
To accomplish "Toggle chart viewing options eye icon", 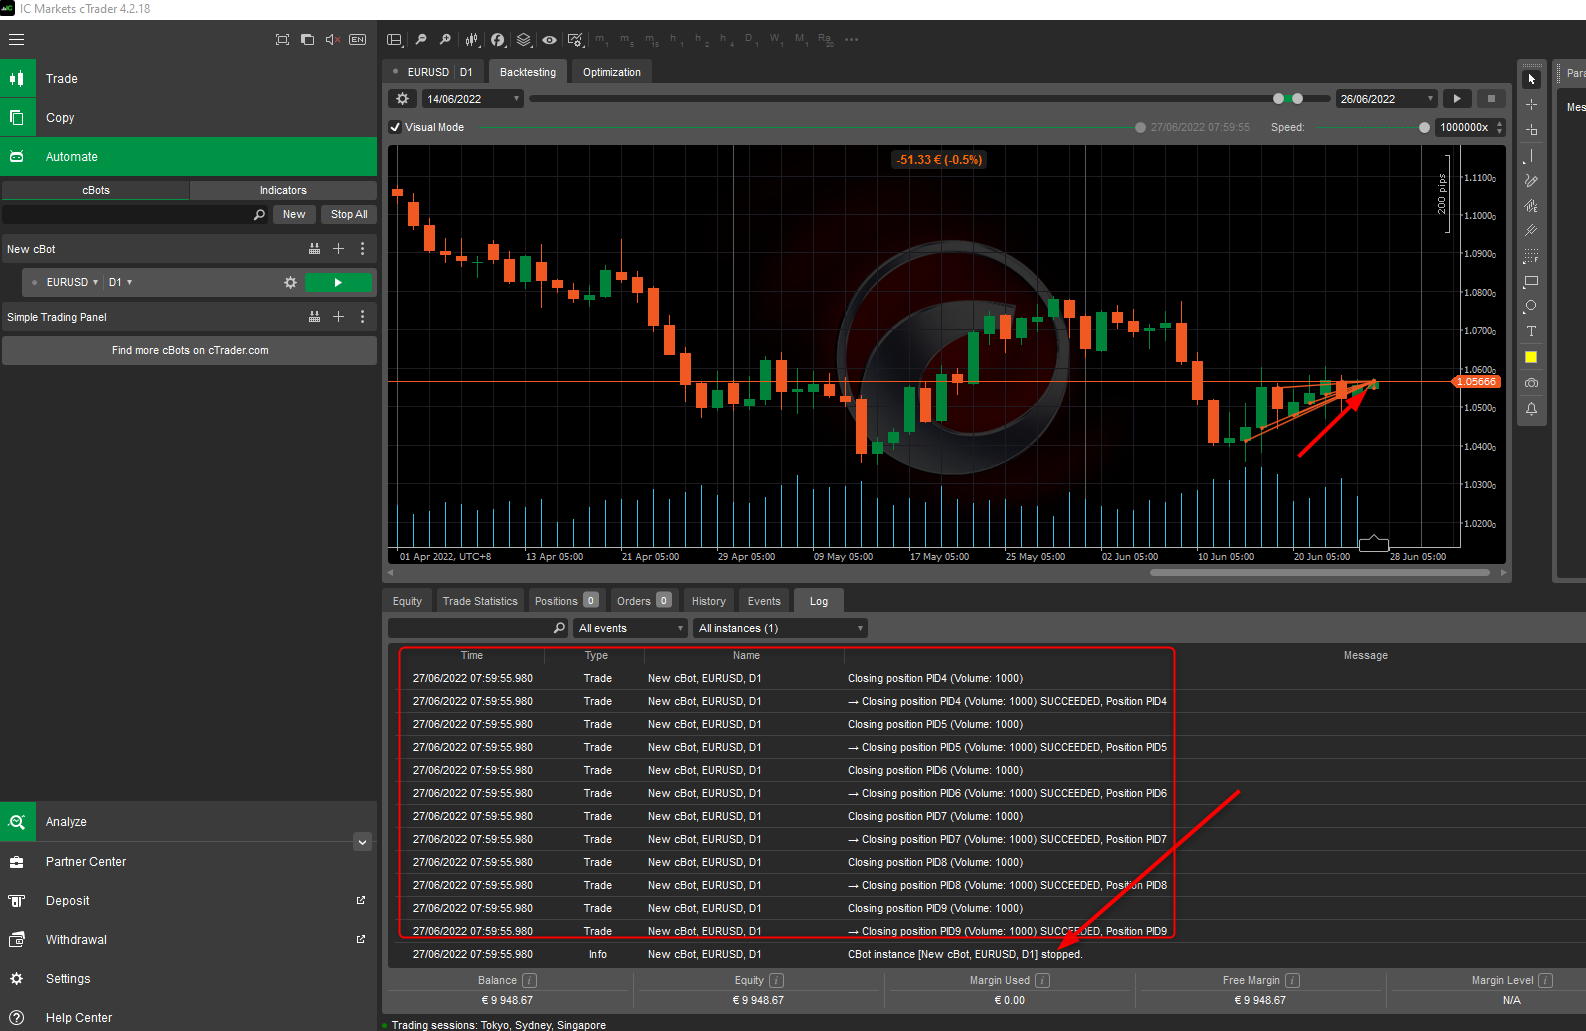I will tap(550, 40).
